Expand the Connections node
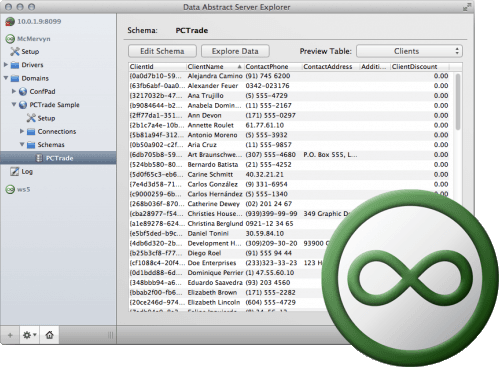This screenshot has width=499, height=367. [x=22, y=131]
